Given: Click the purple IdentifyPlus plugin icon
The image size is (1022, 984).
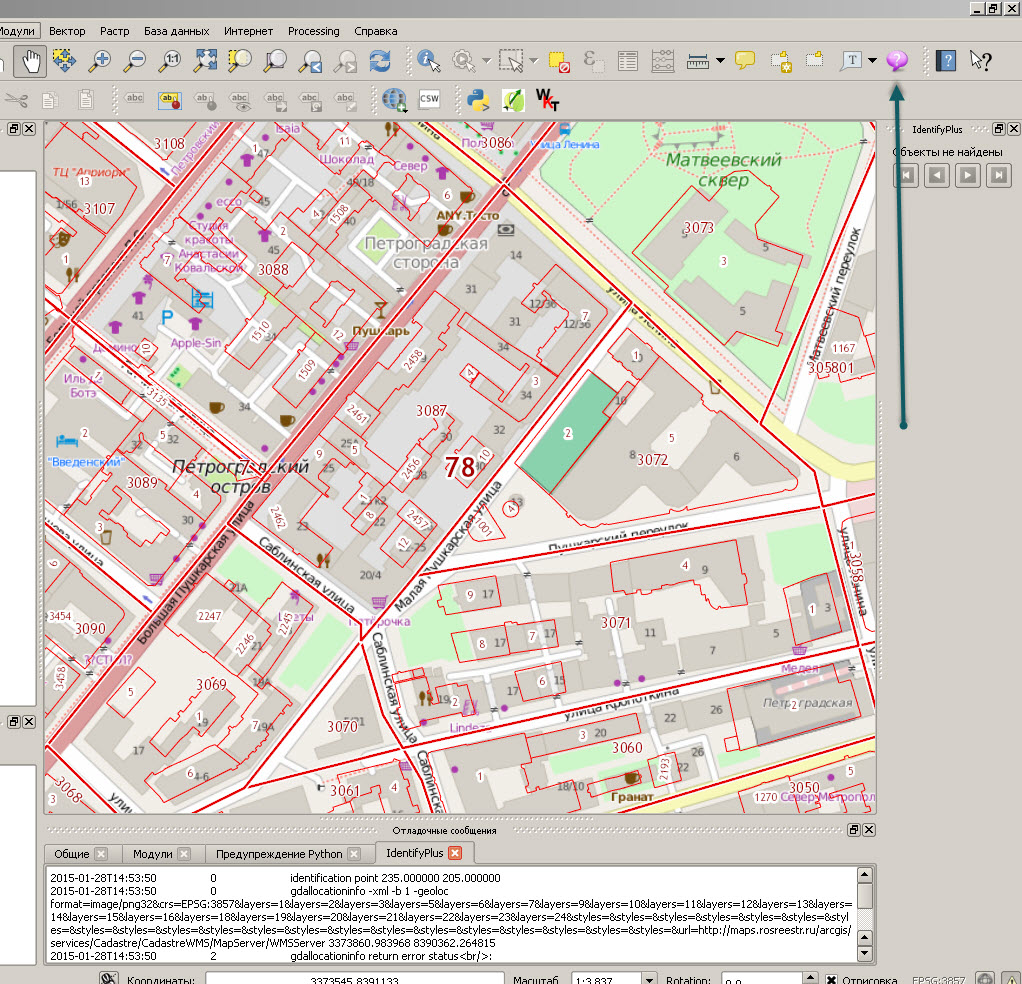Looking at the screenshot, I should point(897,61).
